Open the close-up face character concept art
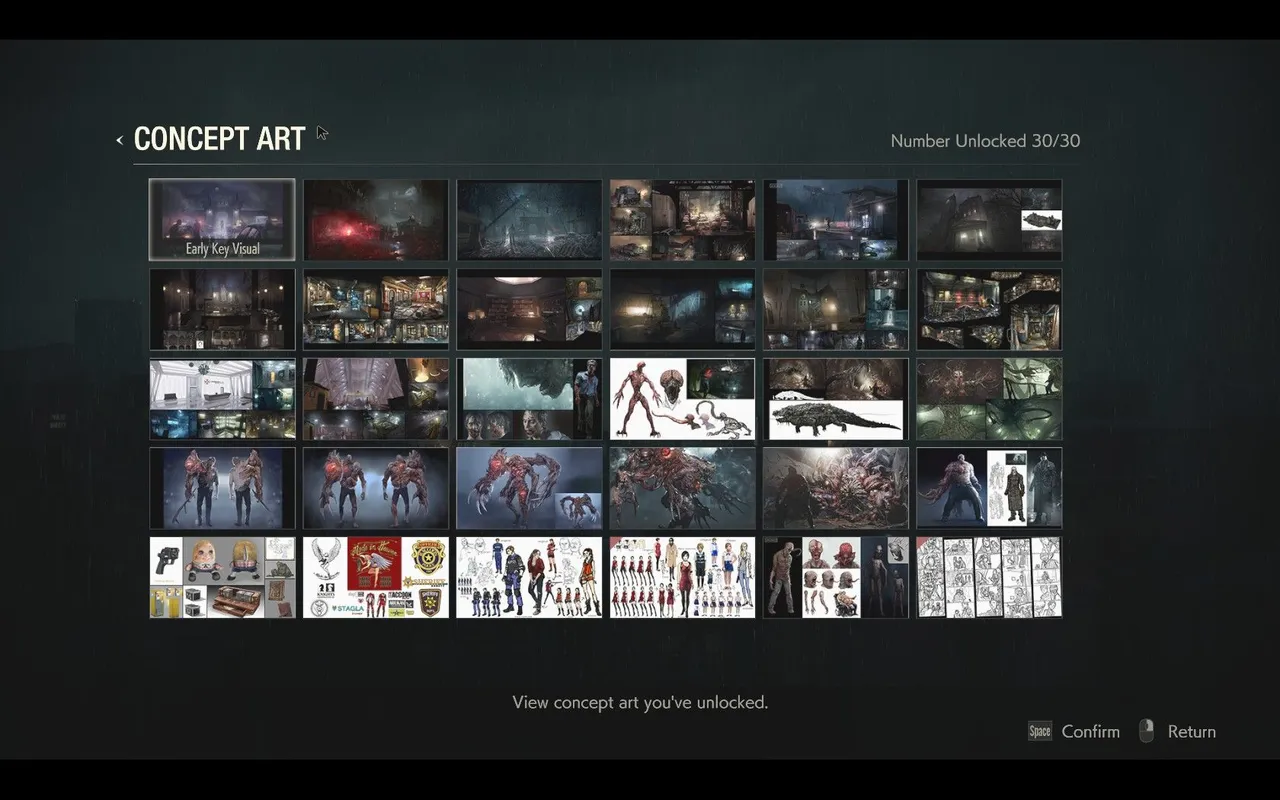This screenshot has height=800, width=1280. pos(529,399)
